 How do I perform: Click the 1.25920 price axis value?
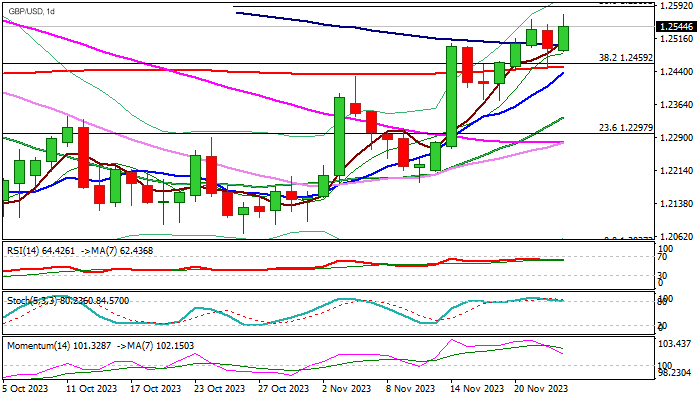[676, 6]
